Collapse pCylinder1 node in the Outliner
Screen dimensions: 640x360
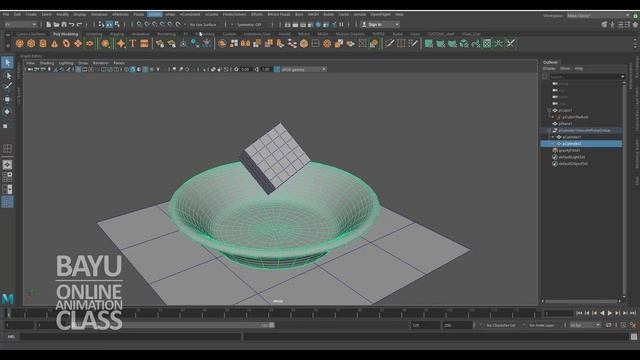pyautogui.click(x=553, y=137)
